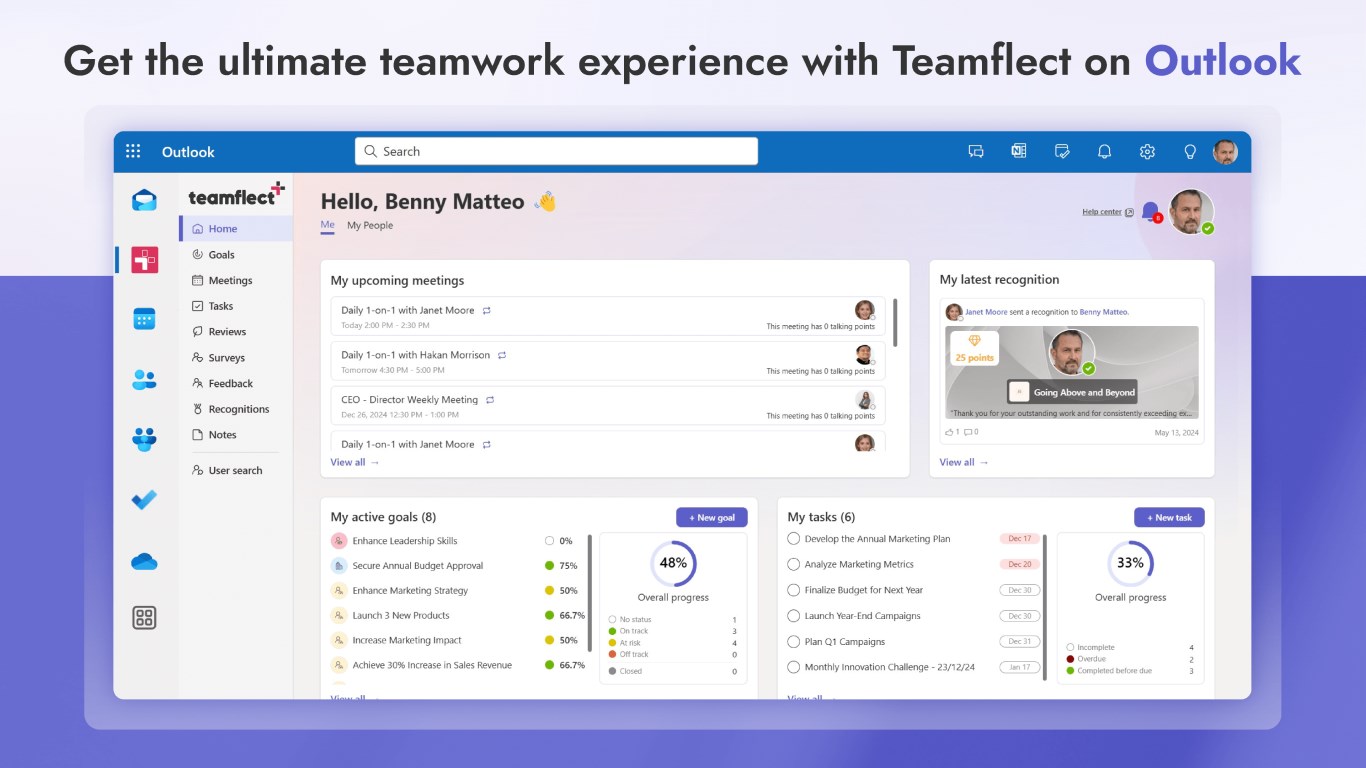
Task: Open the tips lightbulb icon
Action: (1190, 152)
